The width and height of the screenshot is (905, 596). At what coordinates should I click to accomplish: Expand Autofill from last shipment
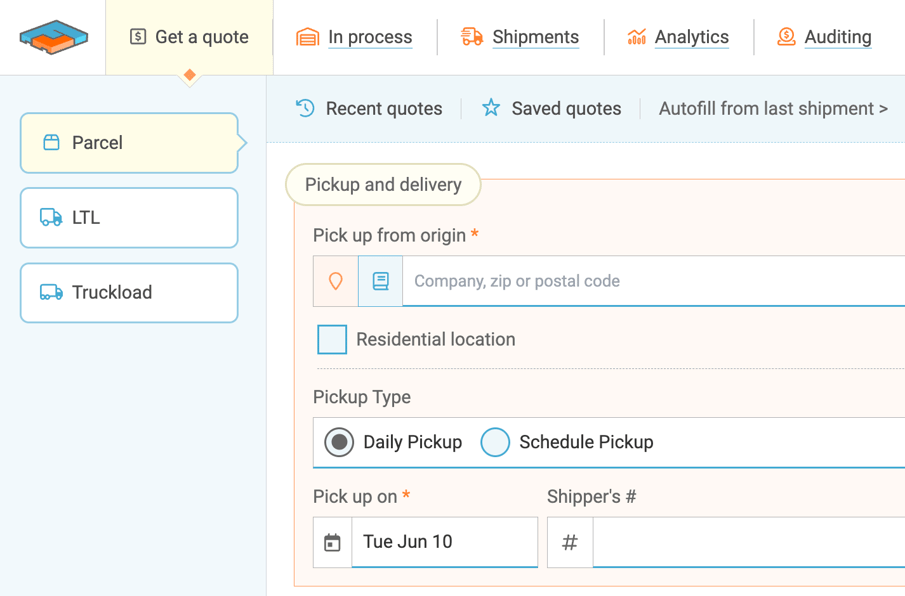tap(771, 108)
